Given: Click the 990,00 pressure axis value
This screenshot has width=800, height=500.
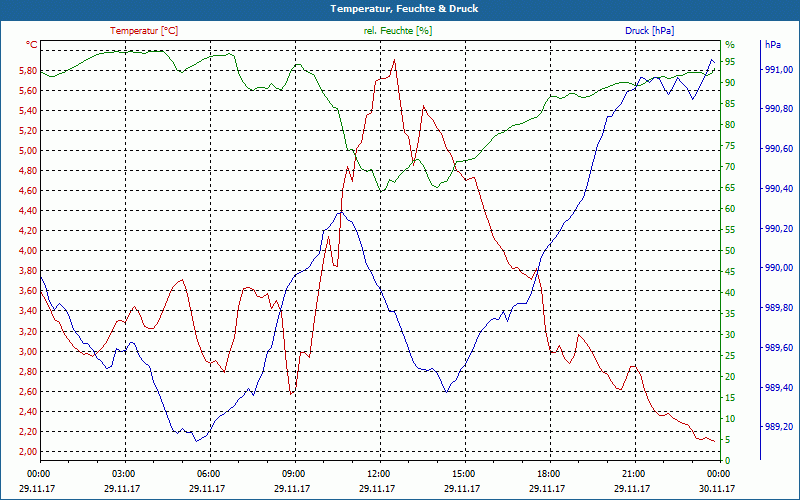Looking at the screenshot, I should pyautogui.click(x=779, y=268).
